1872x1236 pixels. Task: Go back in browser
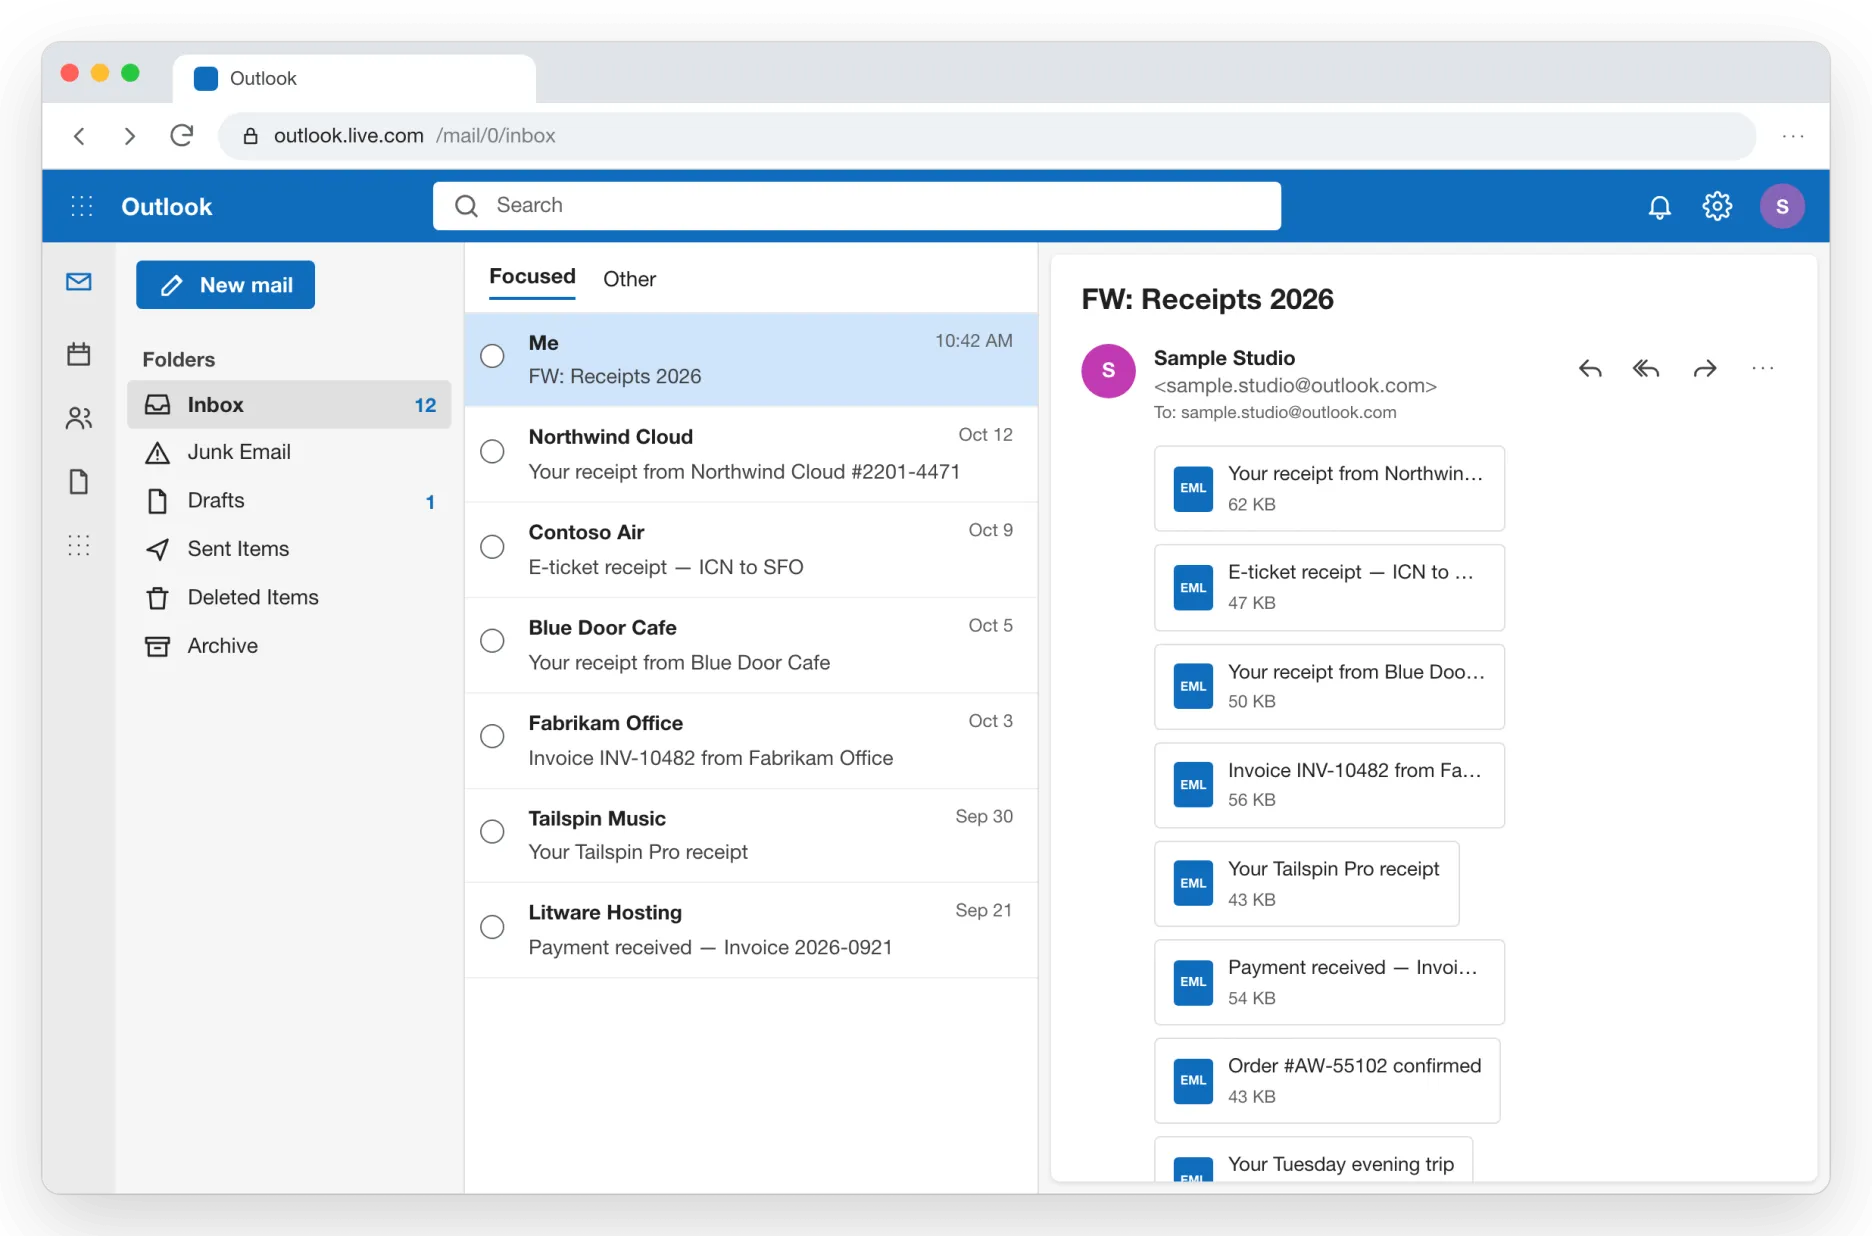click(80, 135)
